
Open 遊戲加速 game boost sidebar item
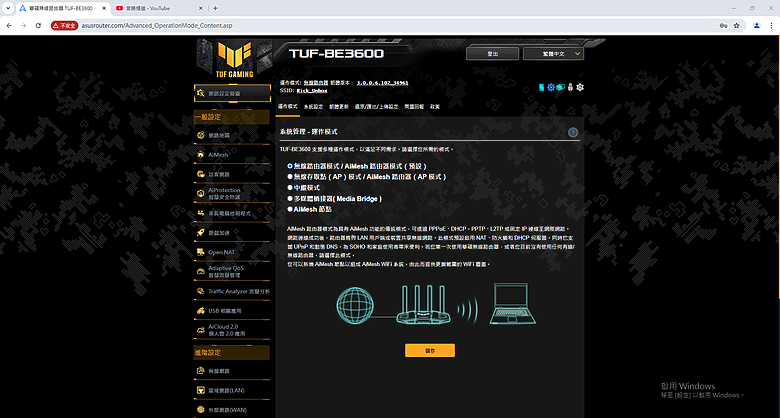(232, 232)
